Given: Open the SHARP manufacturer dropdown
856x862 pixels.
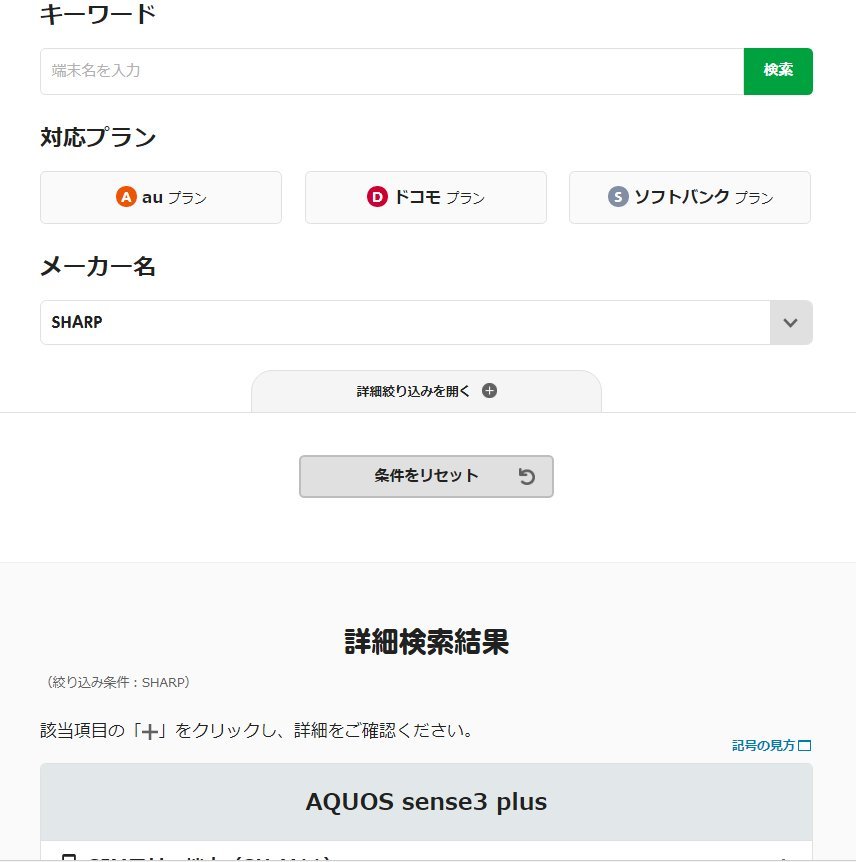Looking at the screenshot, I should click(x=405, y=323).
